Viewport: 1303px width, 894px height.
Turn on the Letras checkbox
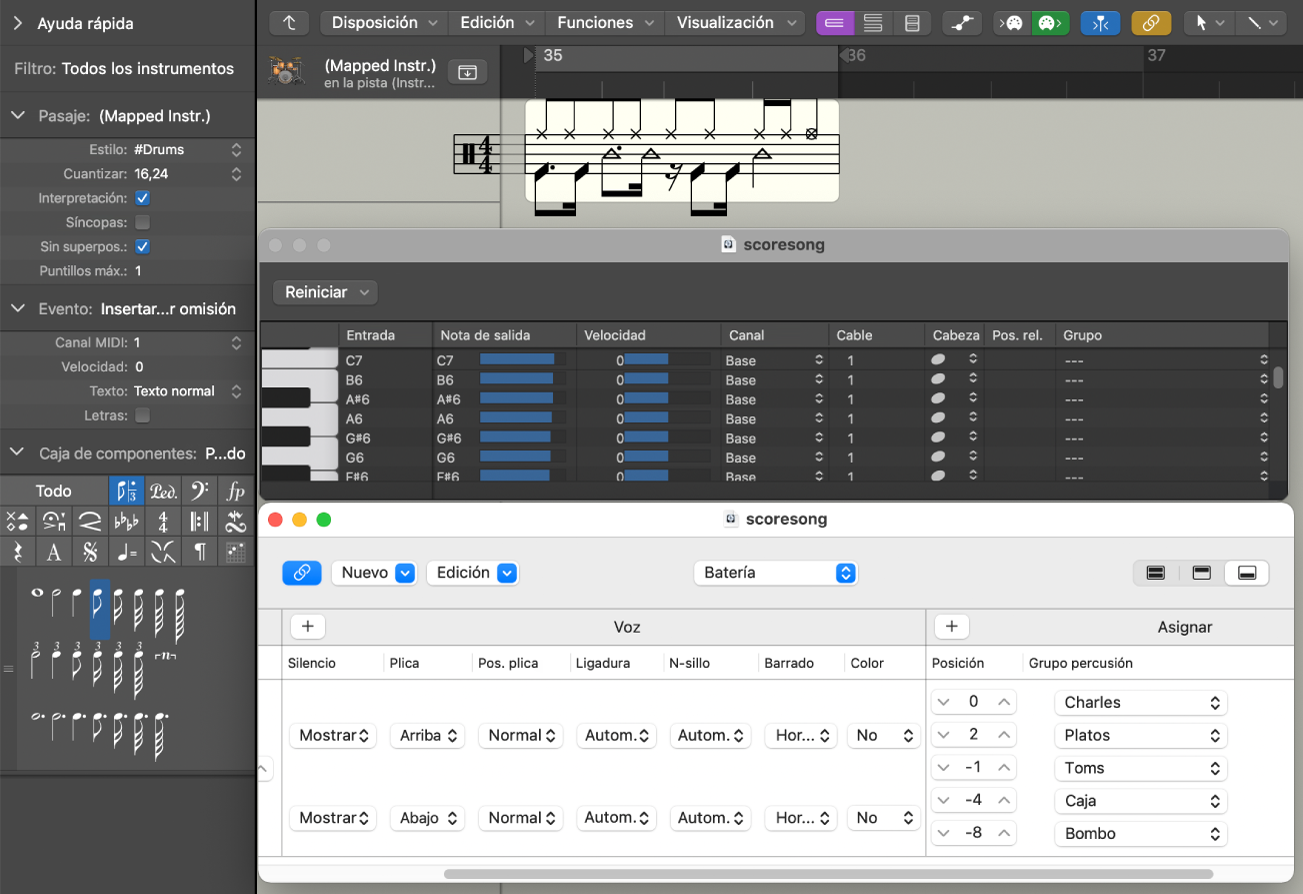point(142,415)
